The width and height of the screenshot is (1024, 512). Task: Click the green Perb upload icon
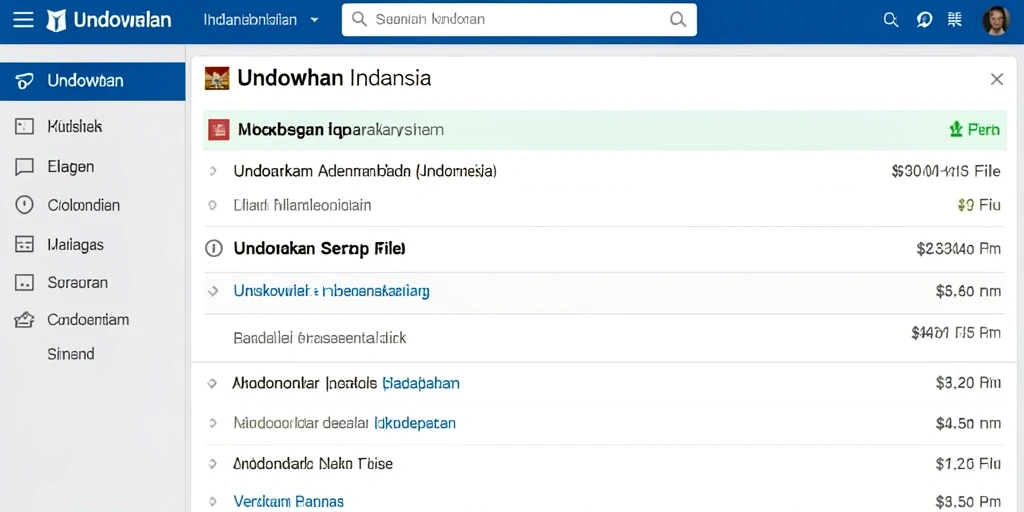956,129
